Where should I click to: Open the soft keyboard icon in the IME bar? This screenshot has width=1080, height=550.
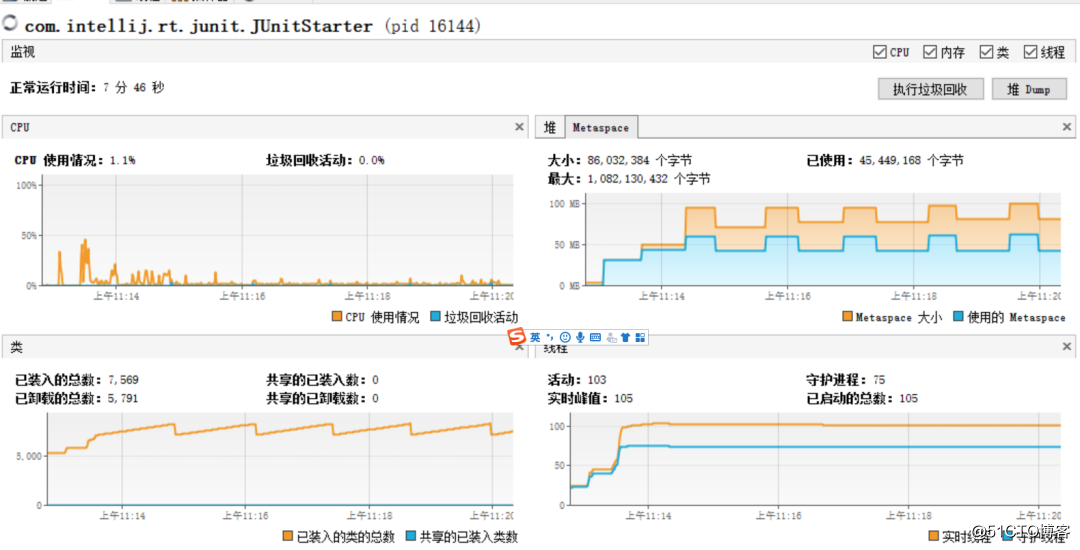596,337
